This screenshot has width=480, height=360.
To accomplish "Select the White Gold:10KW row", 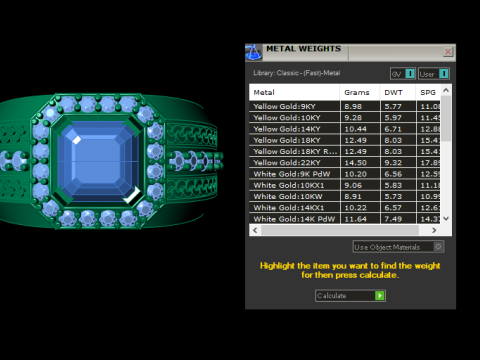I will (x=345, y=197).
